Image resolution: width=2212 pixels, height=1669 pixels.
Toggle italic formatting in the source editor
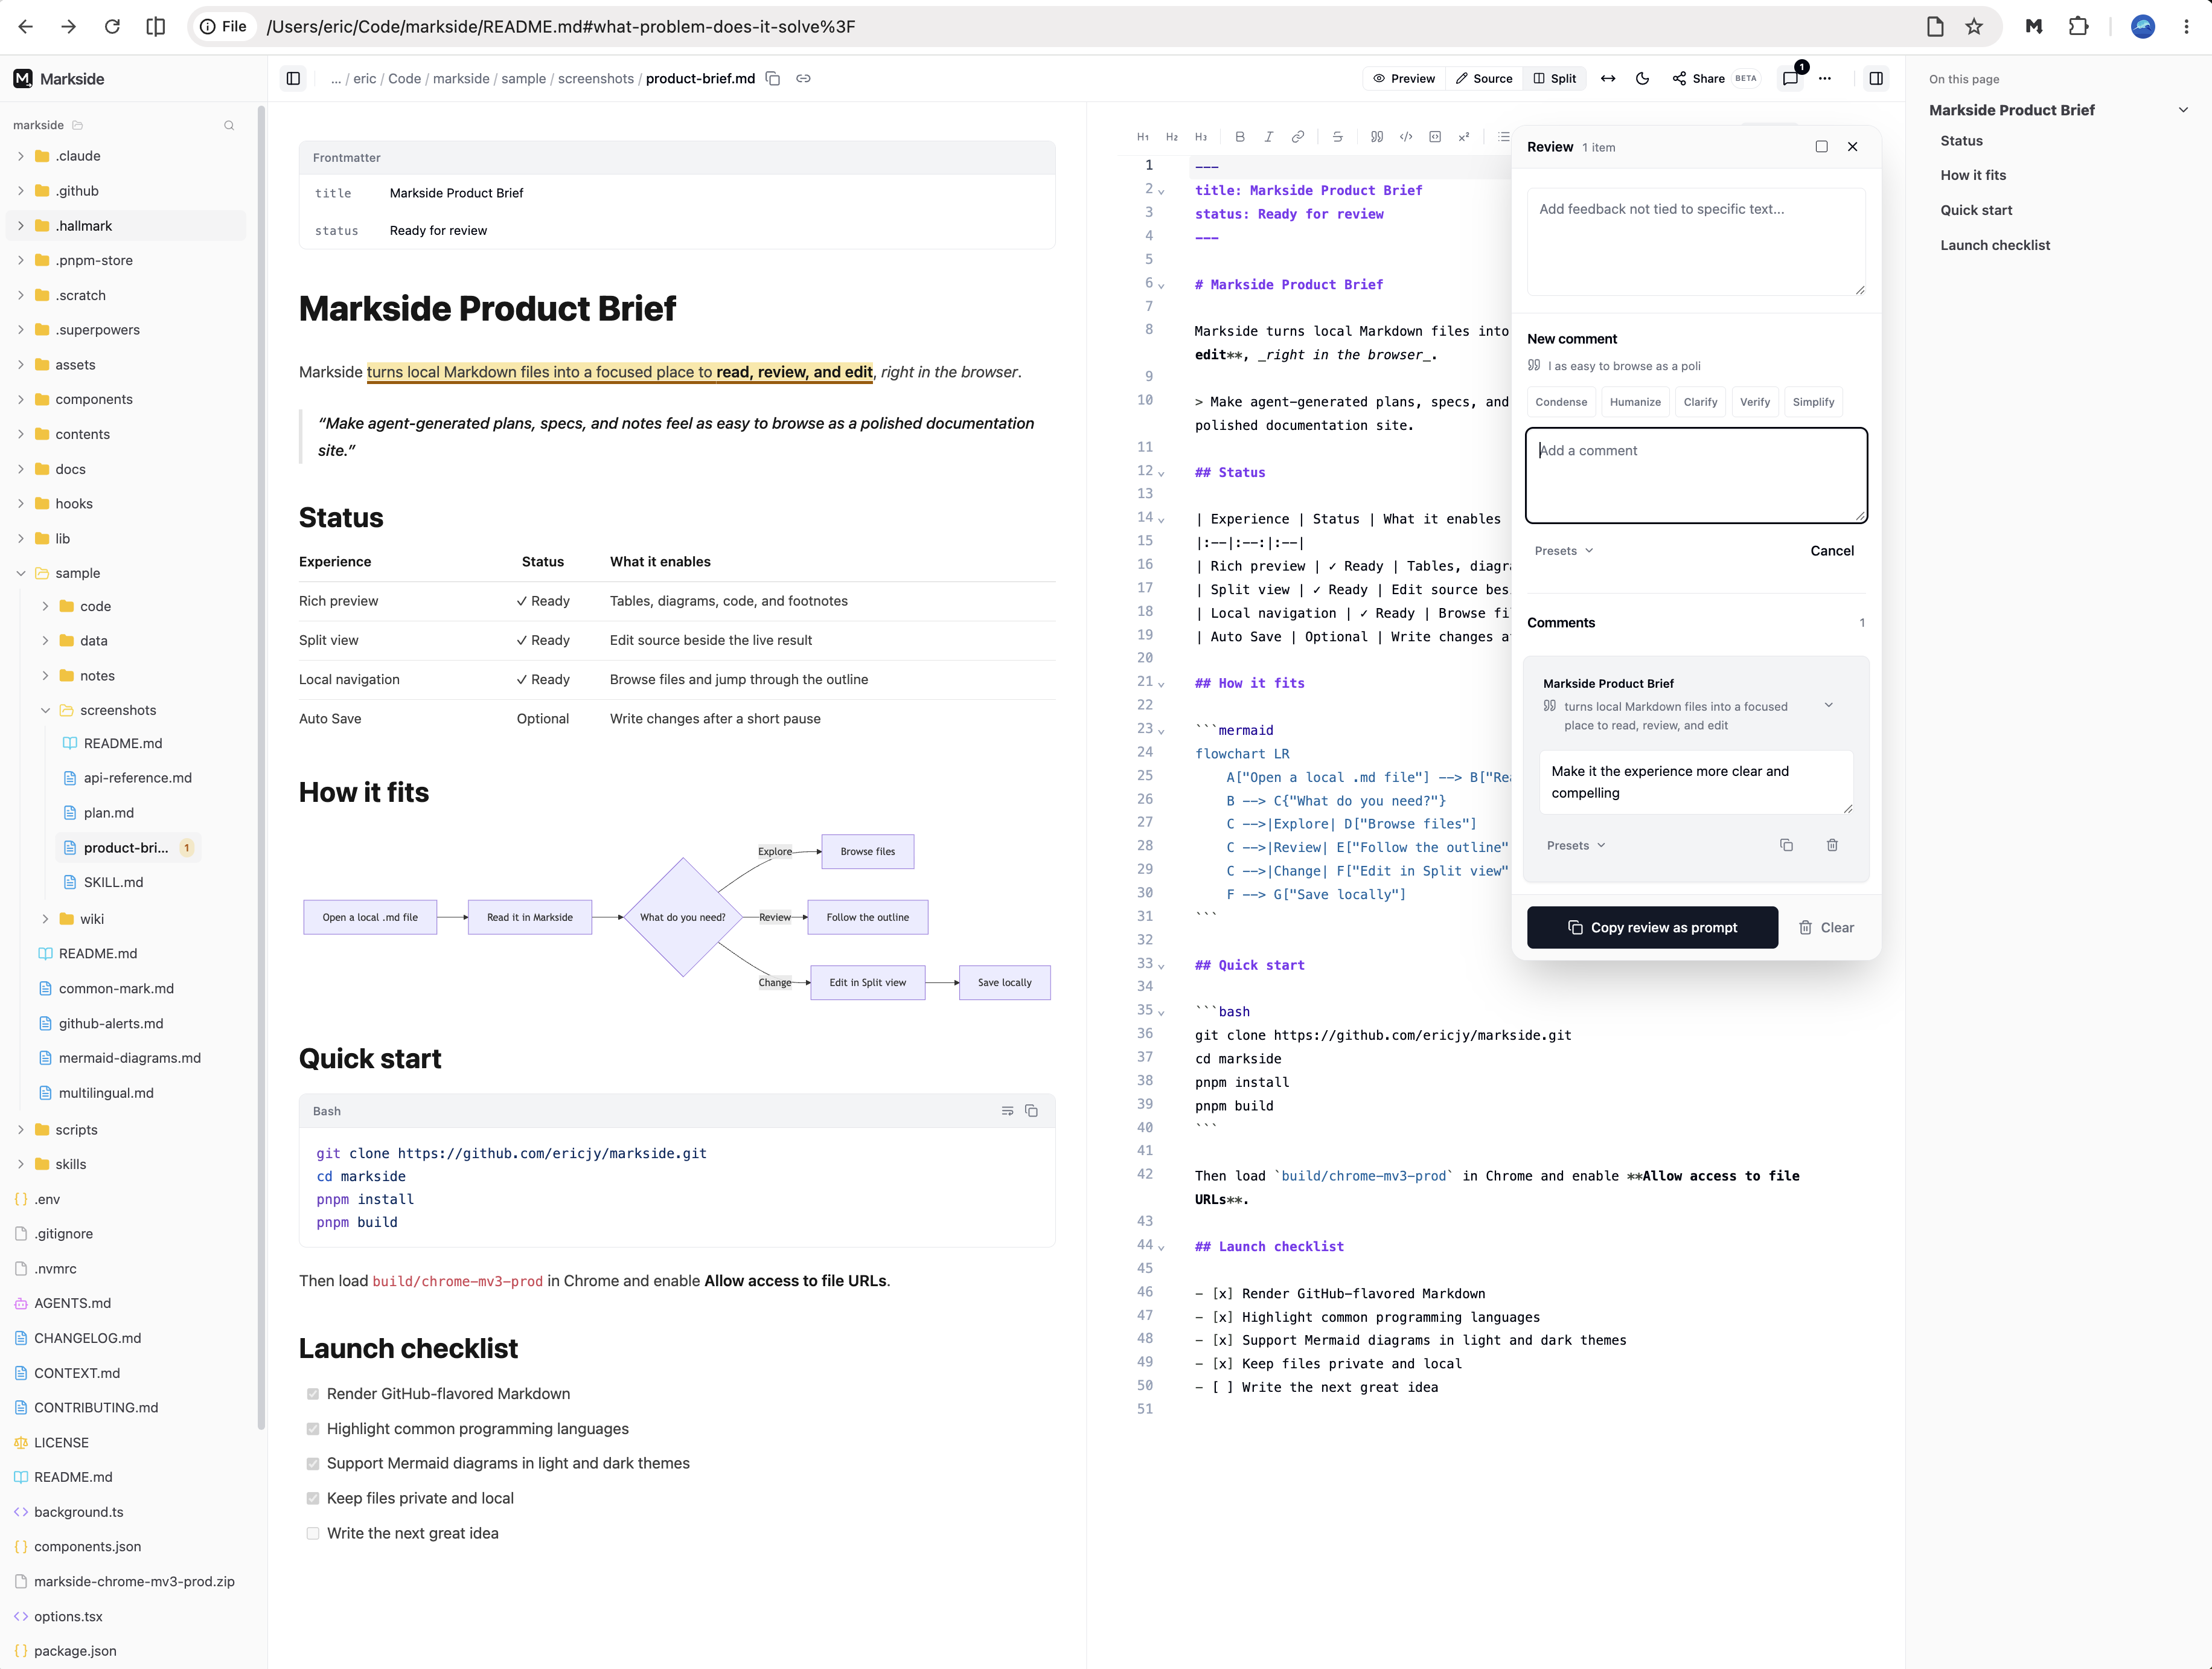point(1268,137)
